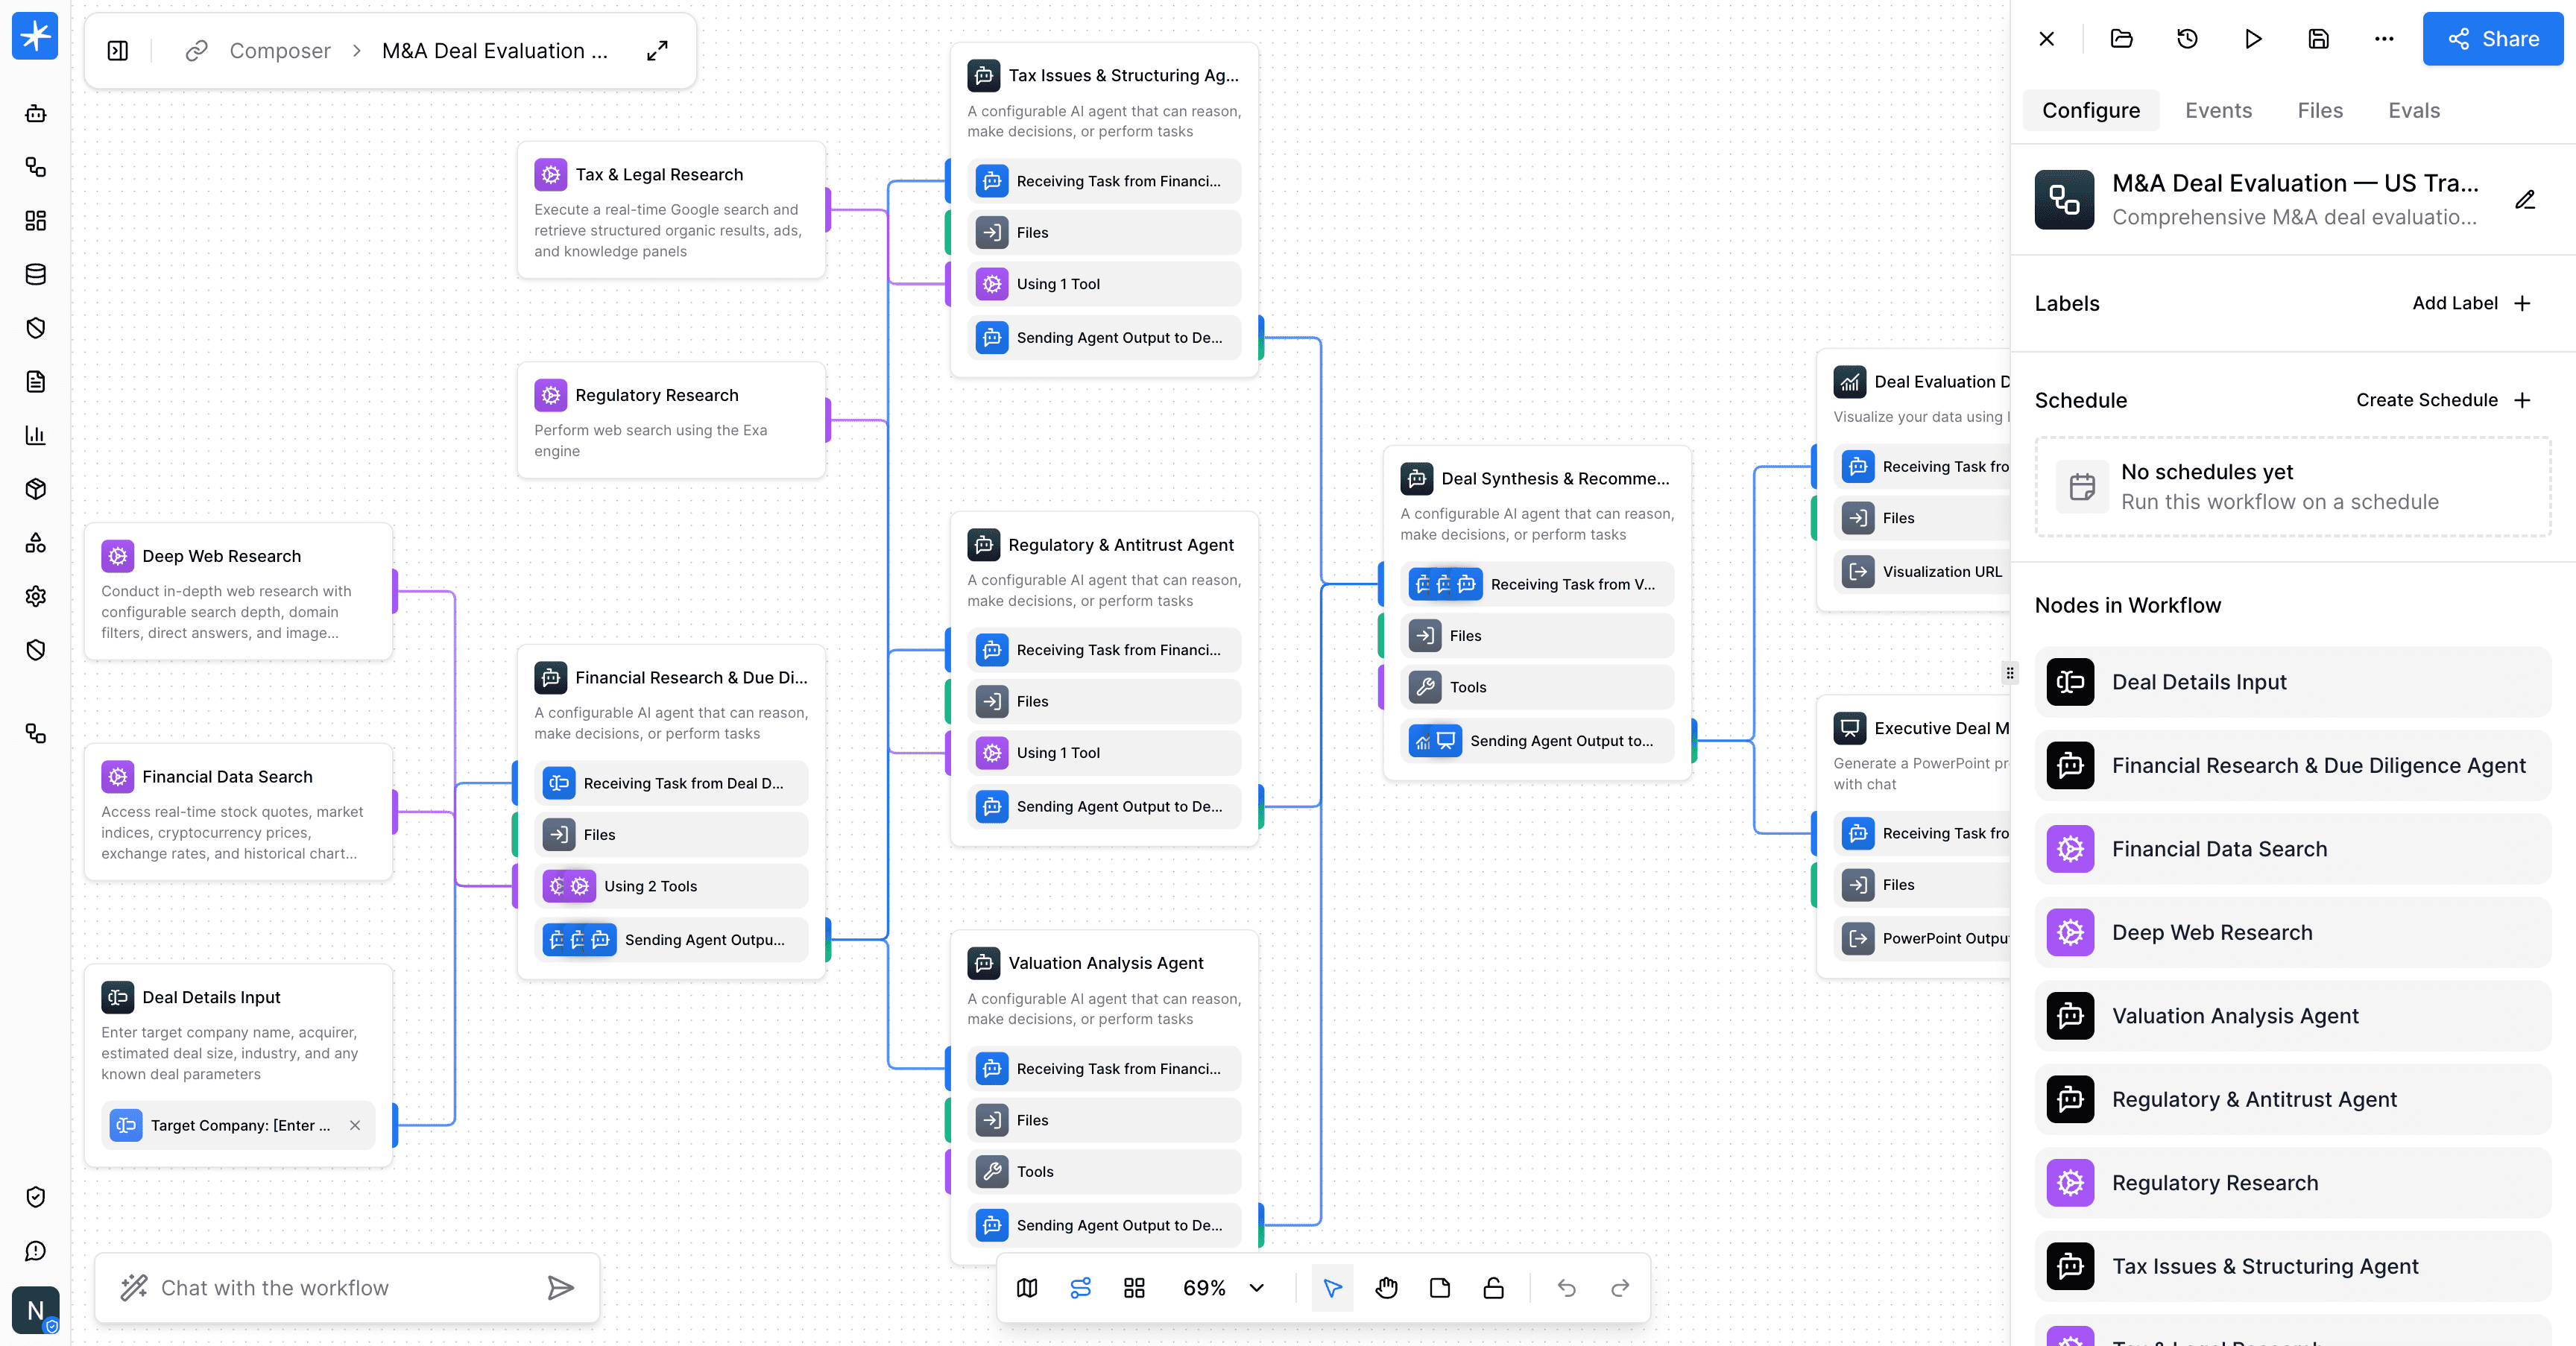The height and width of the screenshot is (1346, 2576).
Task: Open the settings gear in left sidebar
Action: click(36, 596)
